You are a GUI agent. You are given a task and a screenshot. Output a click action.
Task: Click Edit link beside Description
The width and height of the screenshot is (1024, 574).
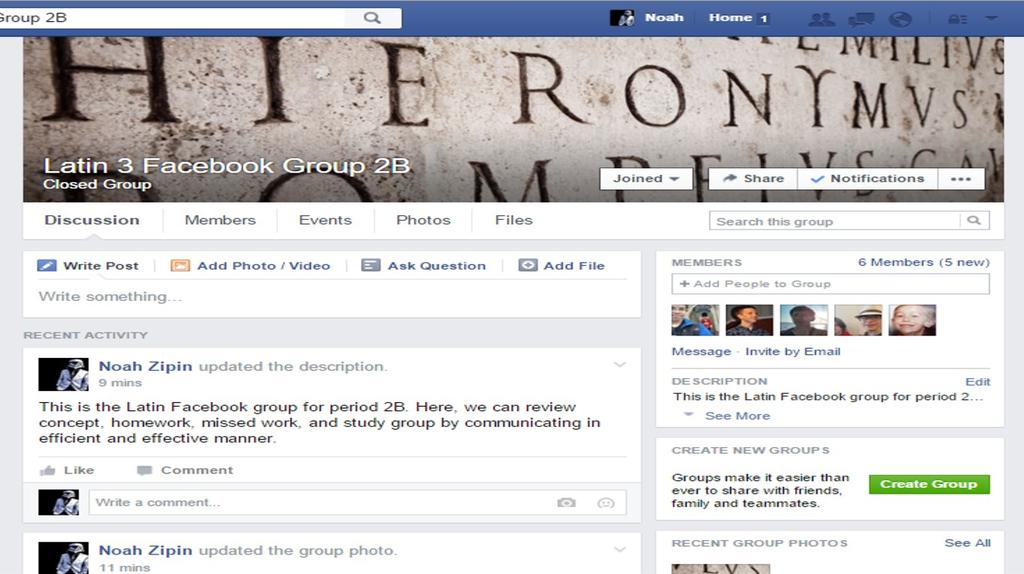(x=978, y=381)
